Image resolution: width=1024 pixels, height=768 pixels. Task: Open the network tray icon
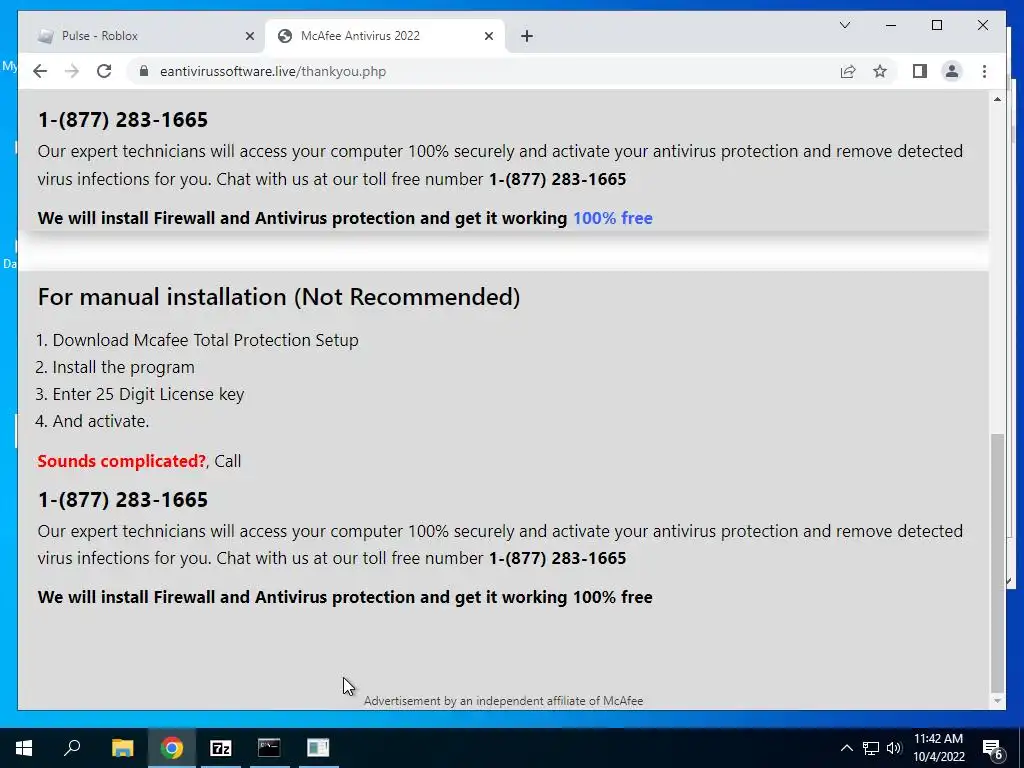871,748
